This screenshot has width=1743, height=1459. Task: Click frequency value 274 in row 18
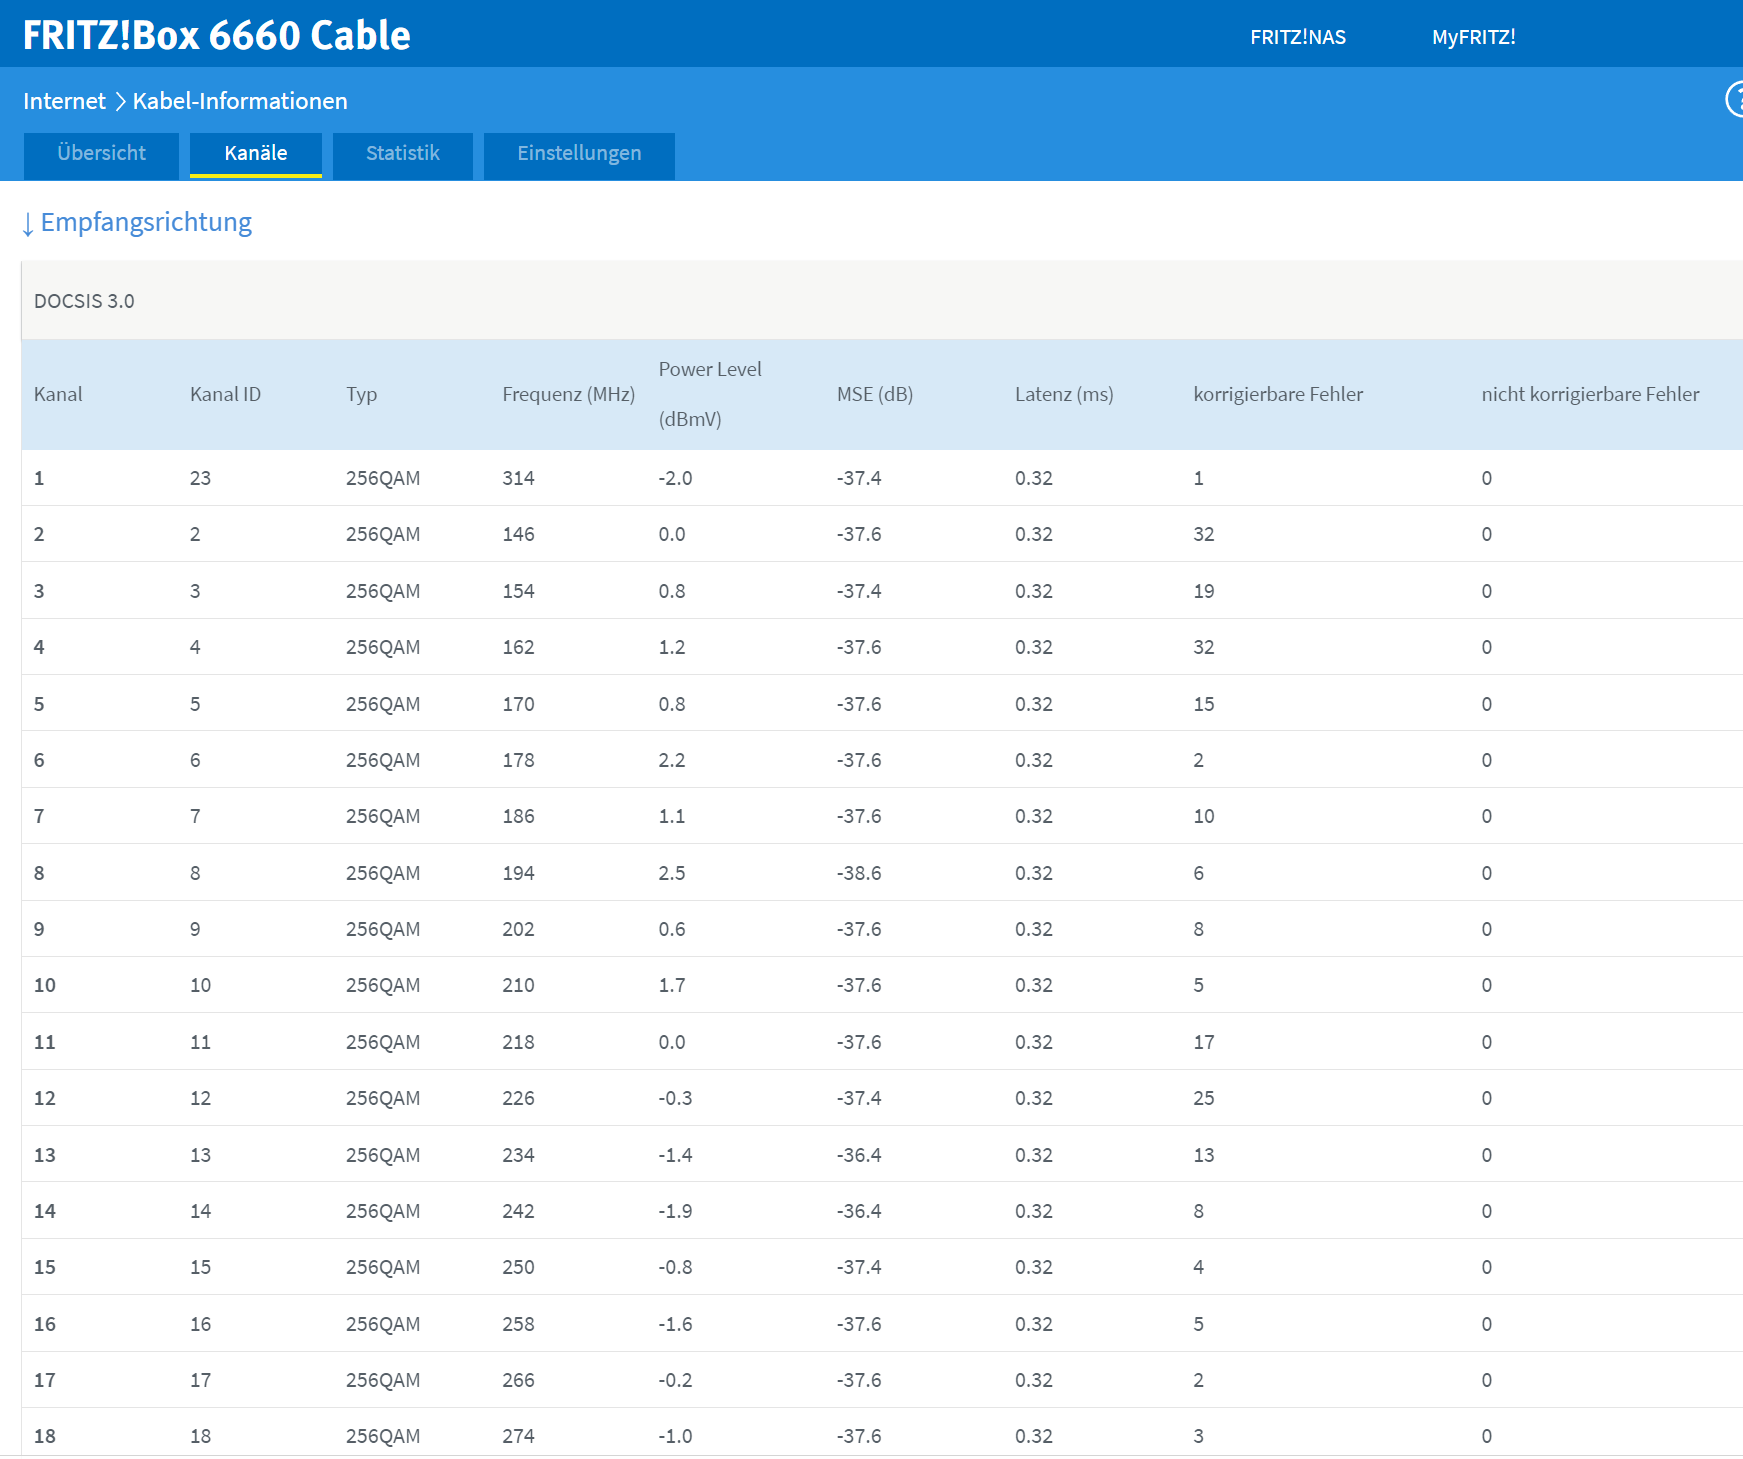pos(518,1436)
